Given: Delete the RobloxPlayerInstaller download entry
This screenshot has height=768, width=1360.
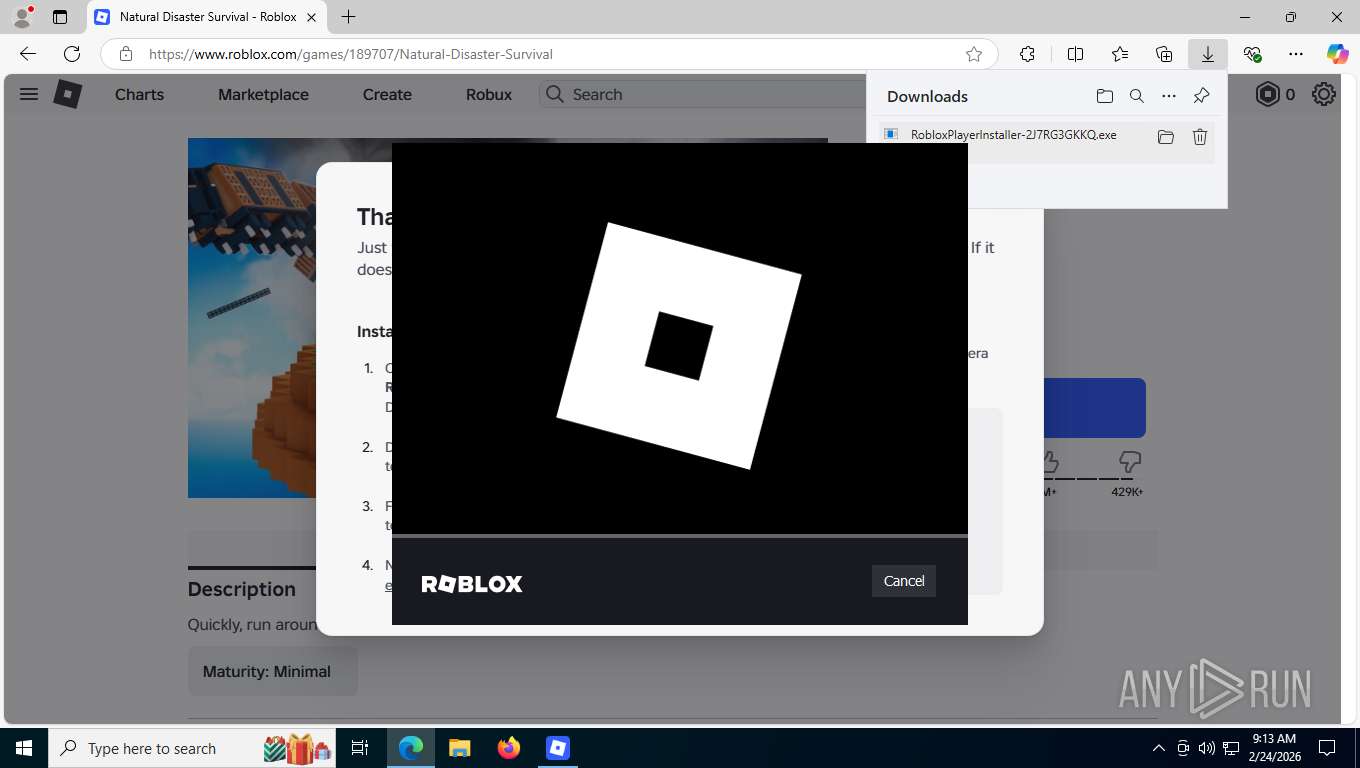Looking at the screenshot, I should [x=1200, y=137].
